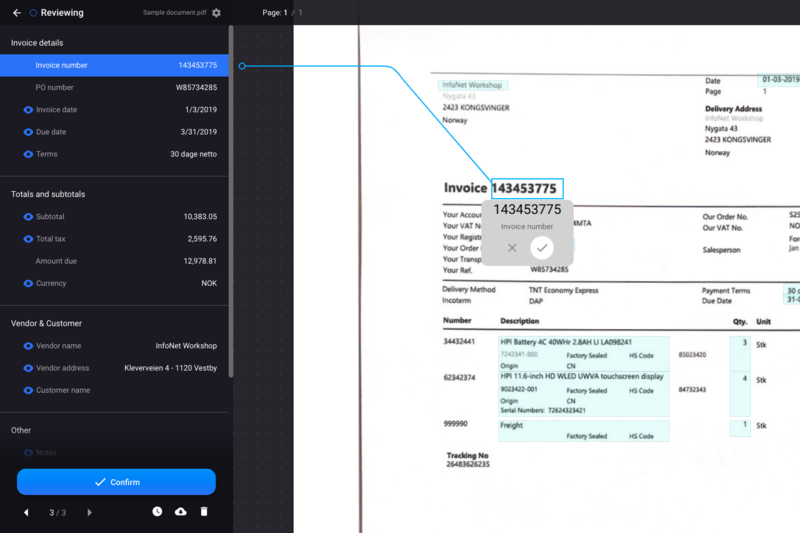
Task: Go to next document arrow
Action: click(x=89, y=513)
